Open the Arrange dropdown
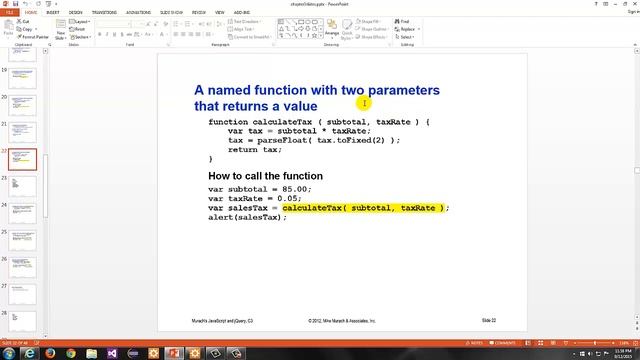This screenshot has width=640, height=360. 332,29
